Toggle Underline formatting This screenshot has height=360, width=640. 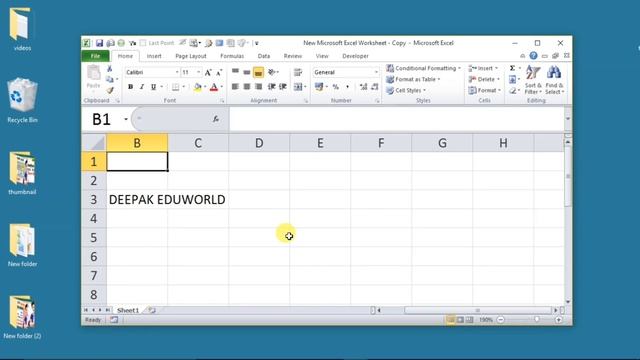[x=153, y=87]
